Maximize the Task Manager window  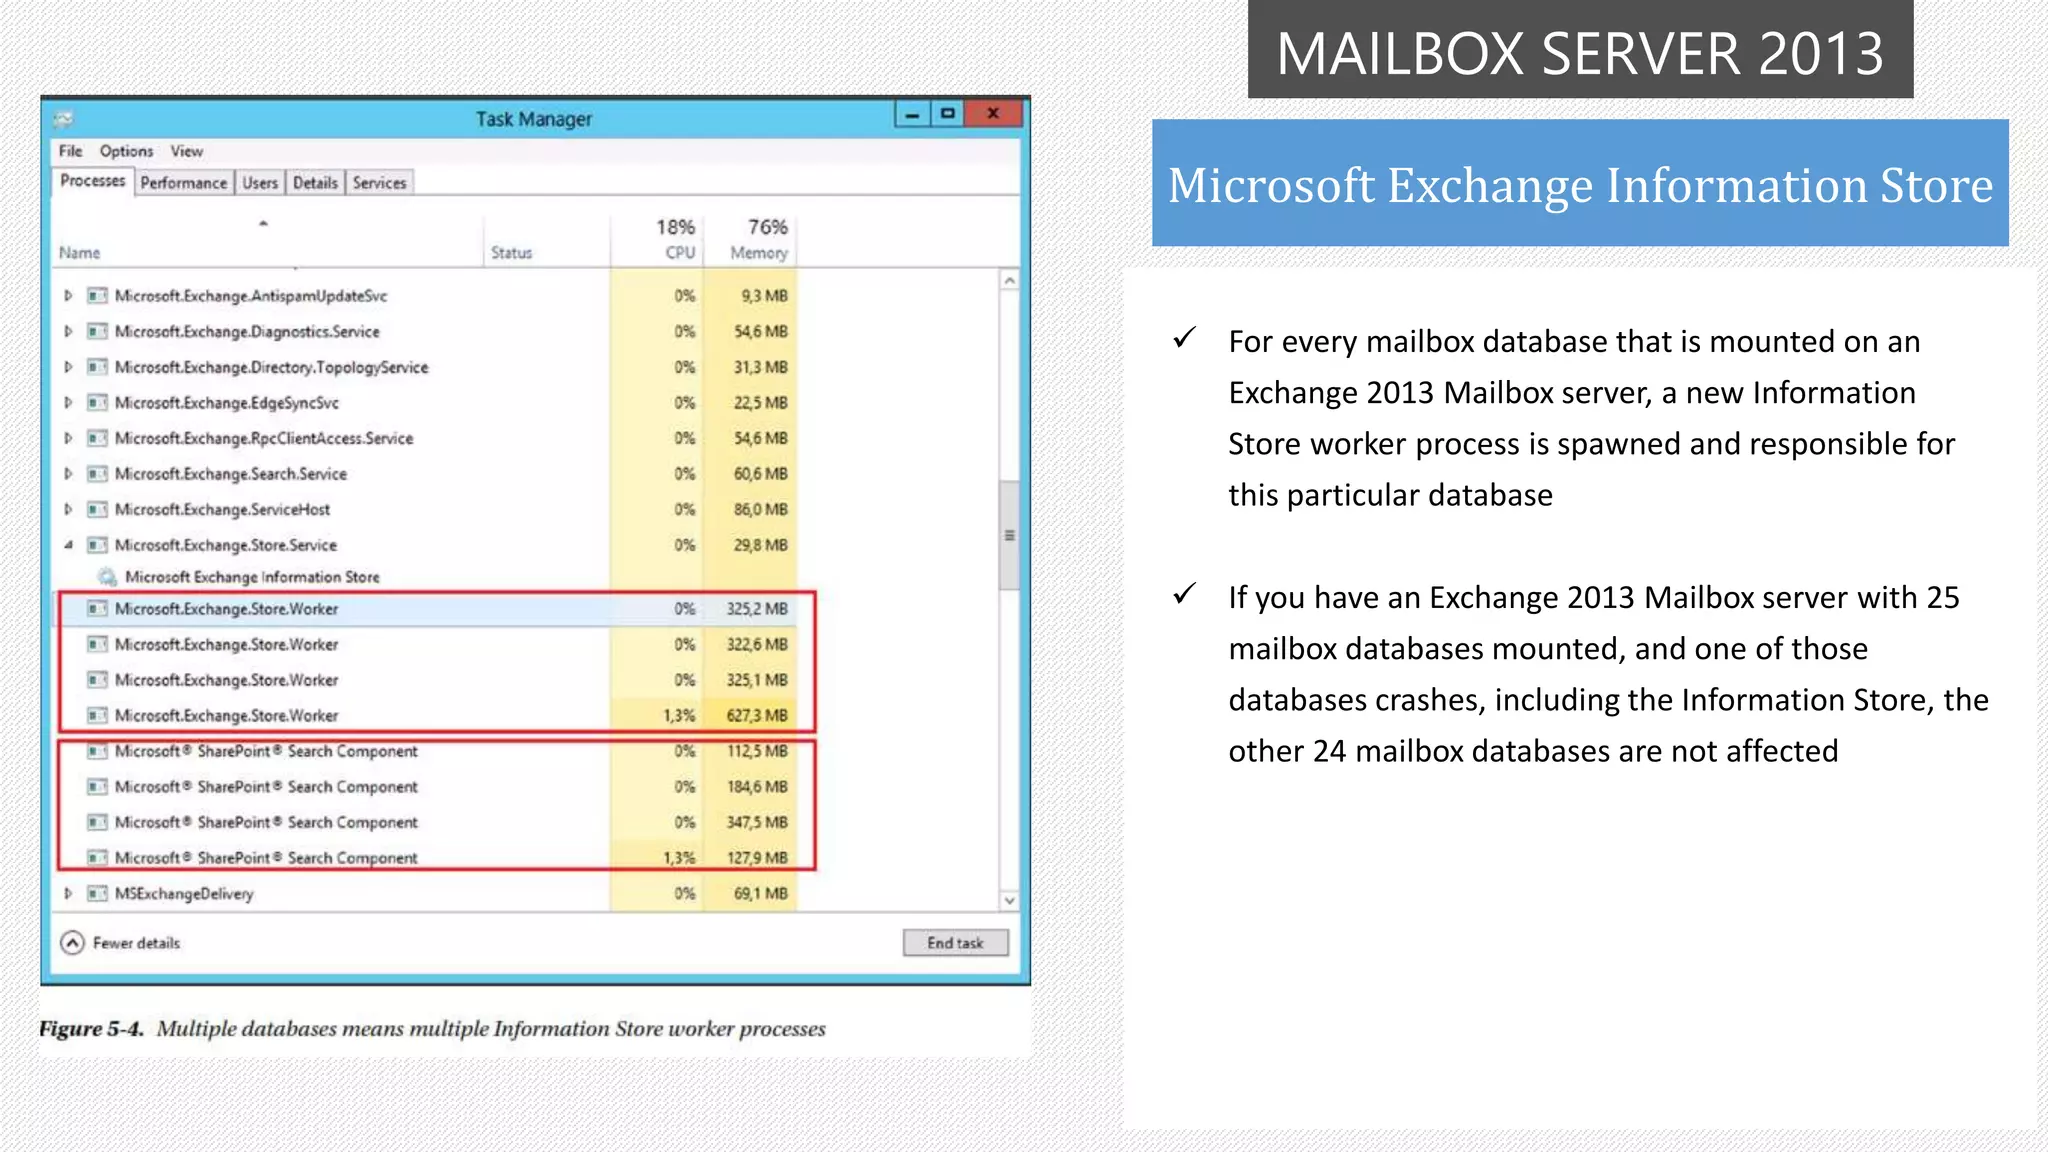[x=947, y=114]
